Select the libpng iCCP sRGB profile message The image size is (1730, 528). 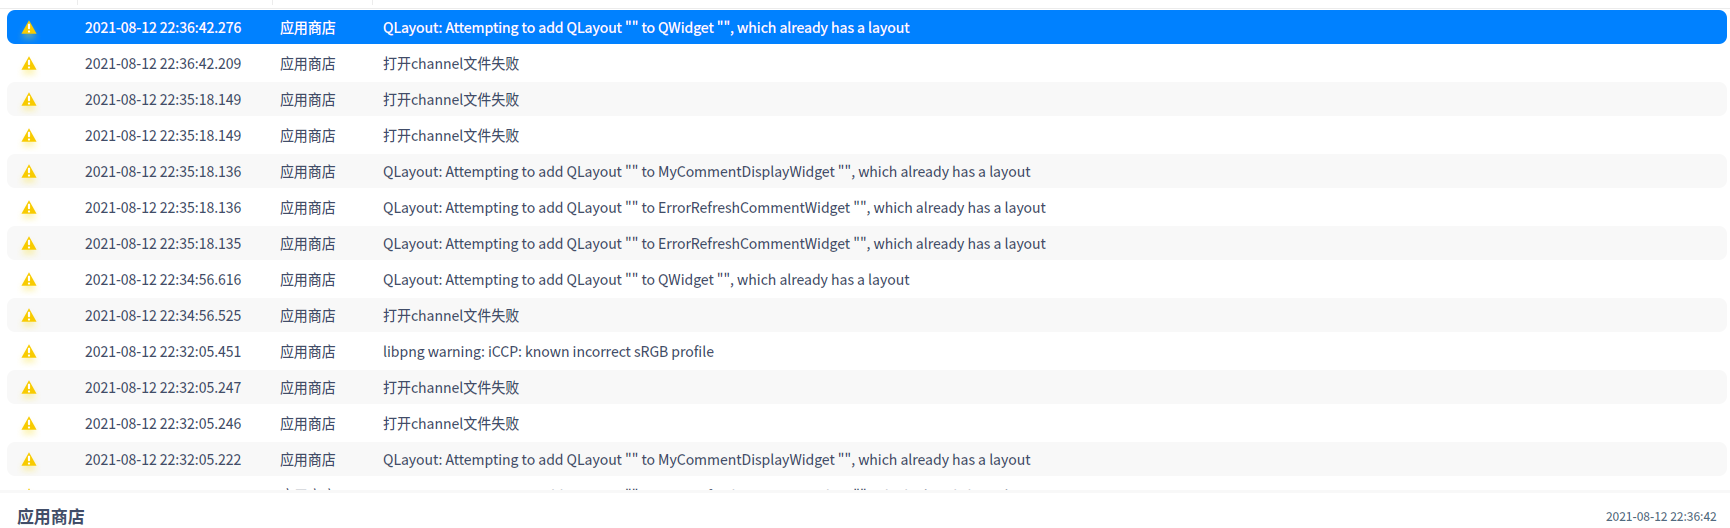tap(548, 352)
